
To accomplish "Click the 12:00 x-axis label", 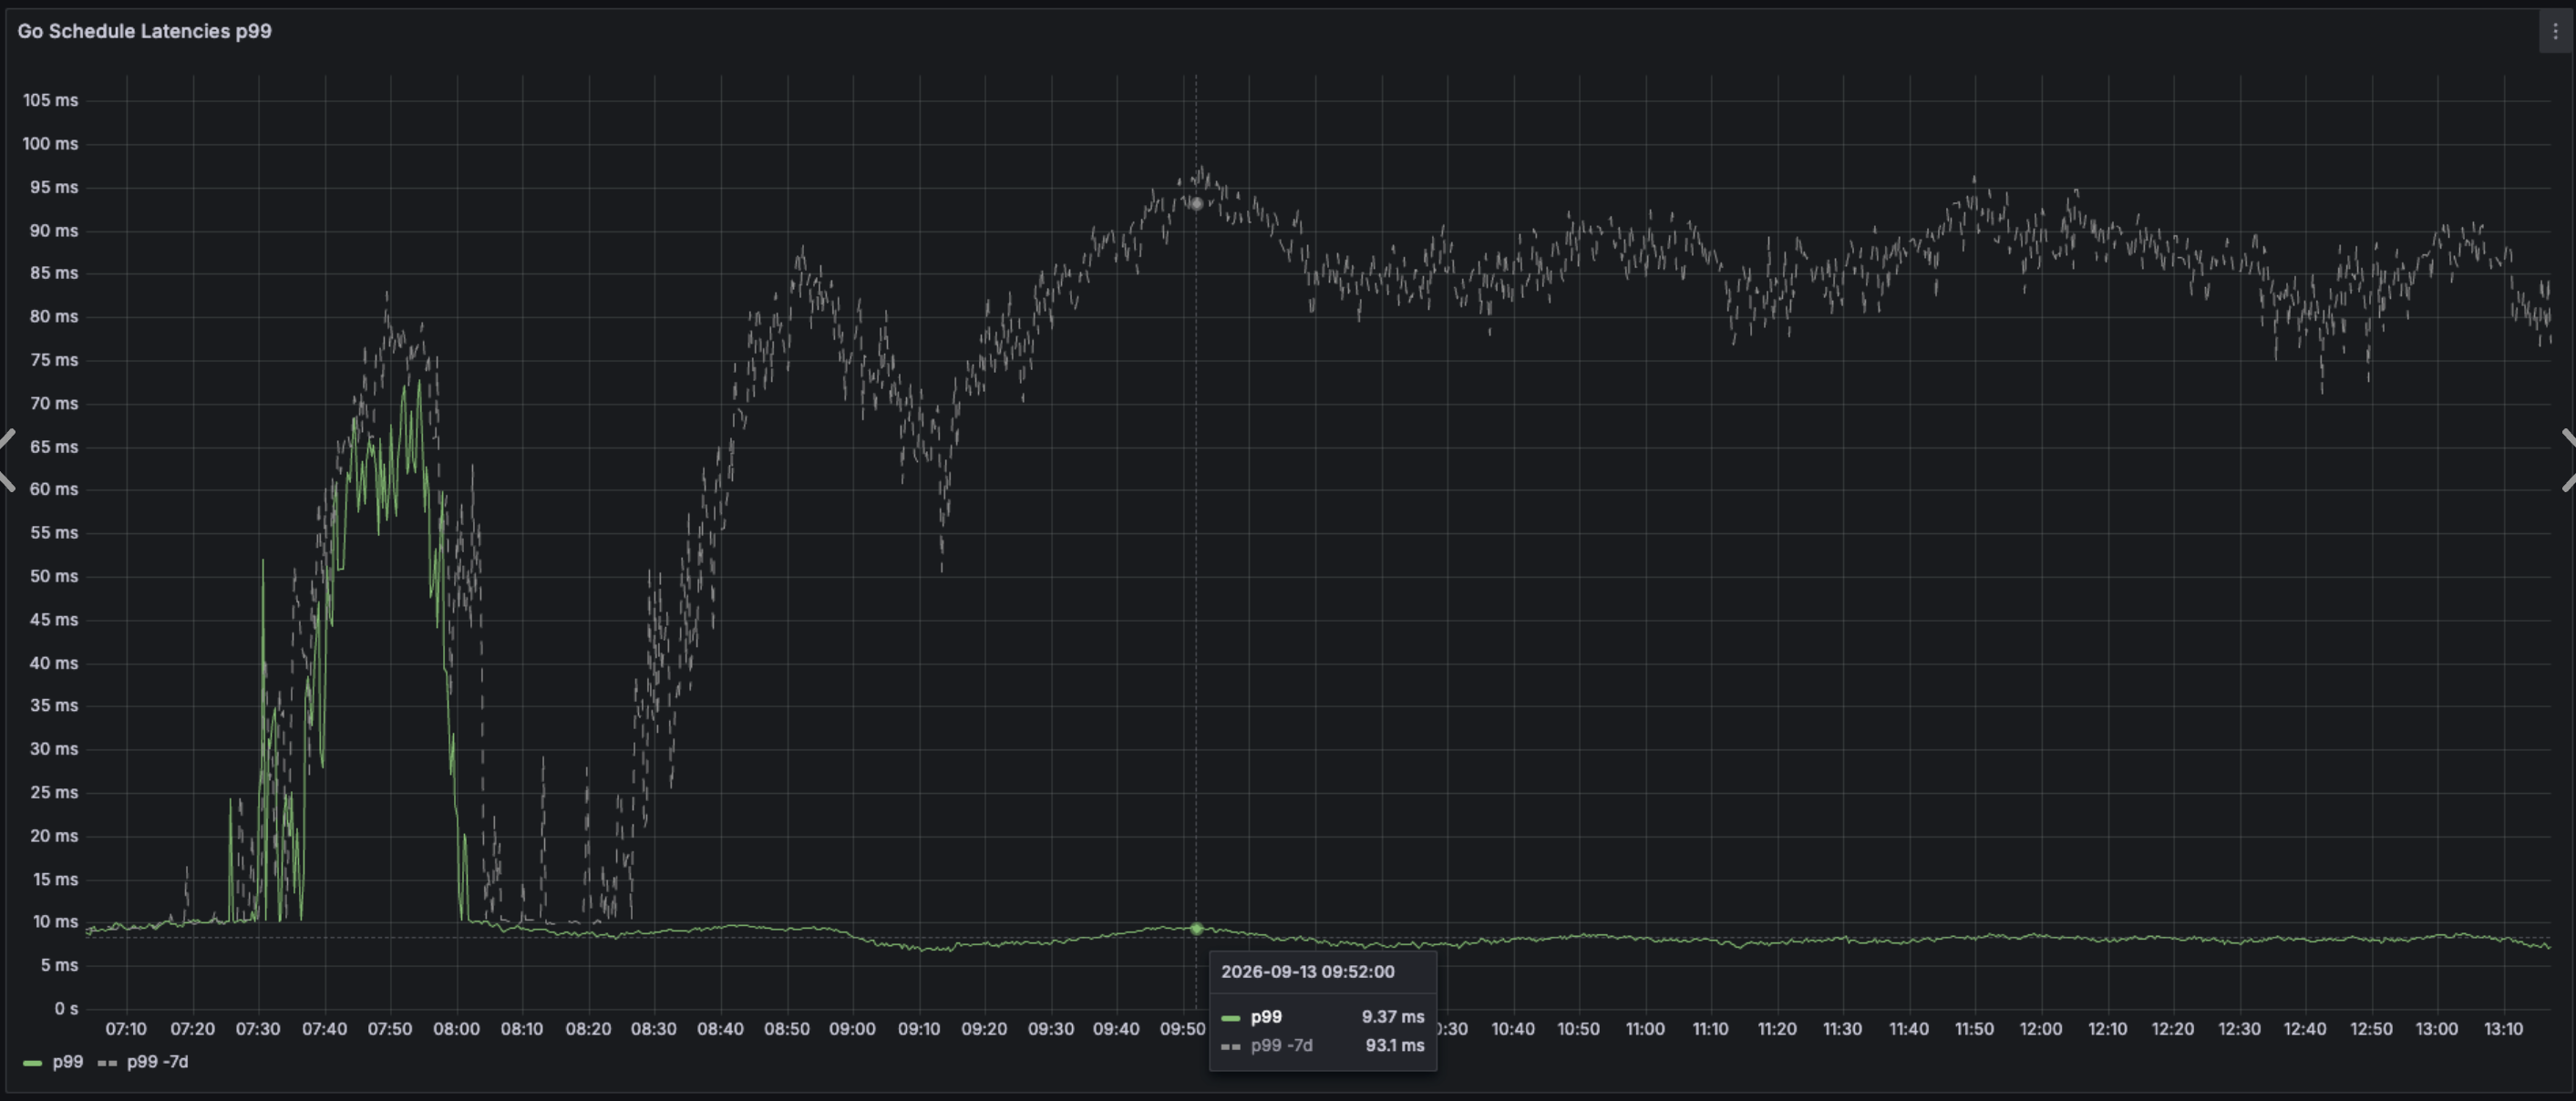I will (x=2040, y=1029).
